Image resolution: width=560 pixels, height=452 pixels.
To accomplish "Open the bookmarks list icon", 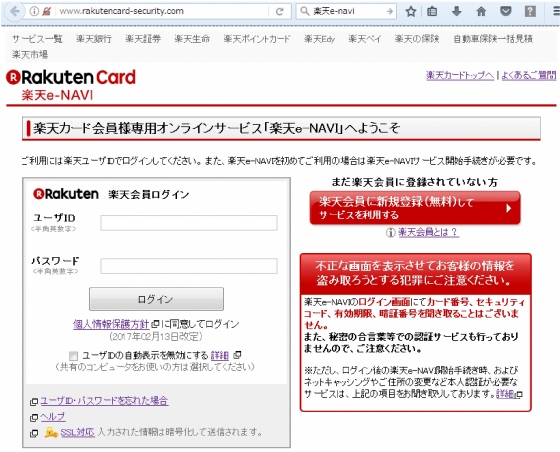I will coord(432,11).
